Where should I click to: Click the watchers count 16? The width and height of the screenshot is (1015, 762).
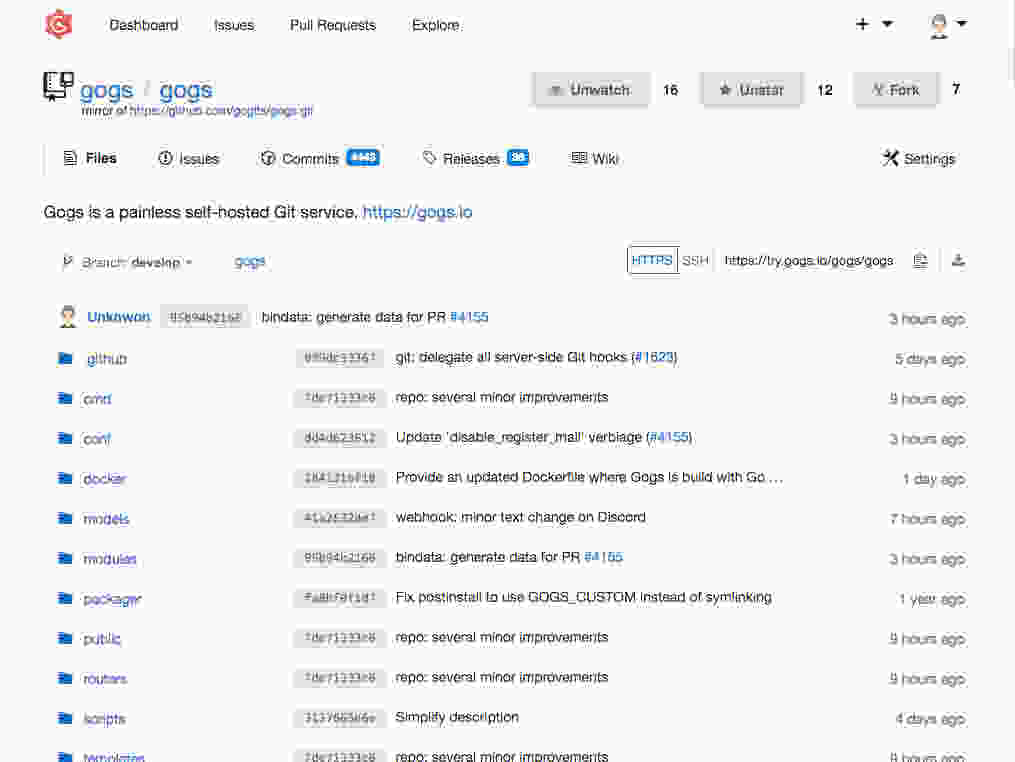pyautogui.click(x=671, y=89)
